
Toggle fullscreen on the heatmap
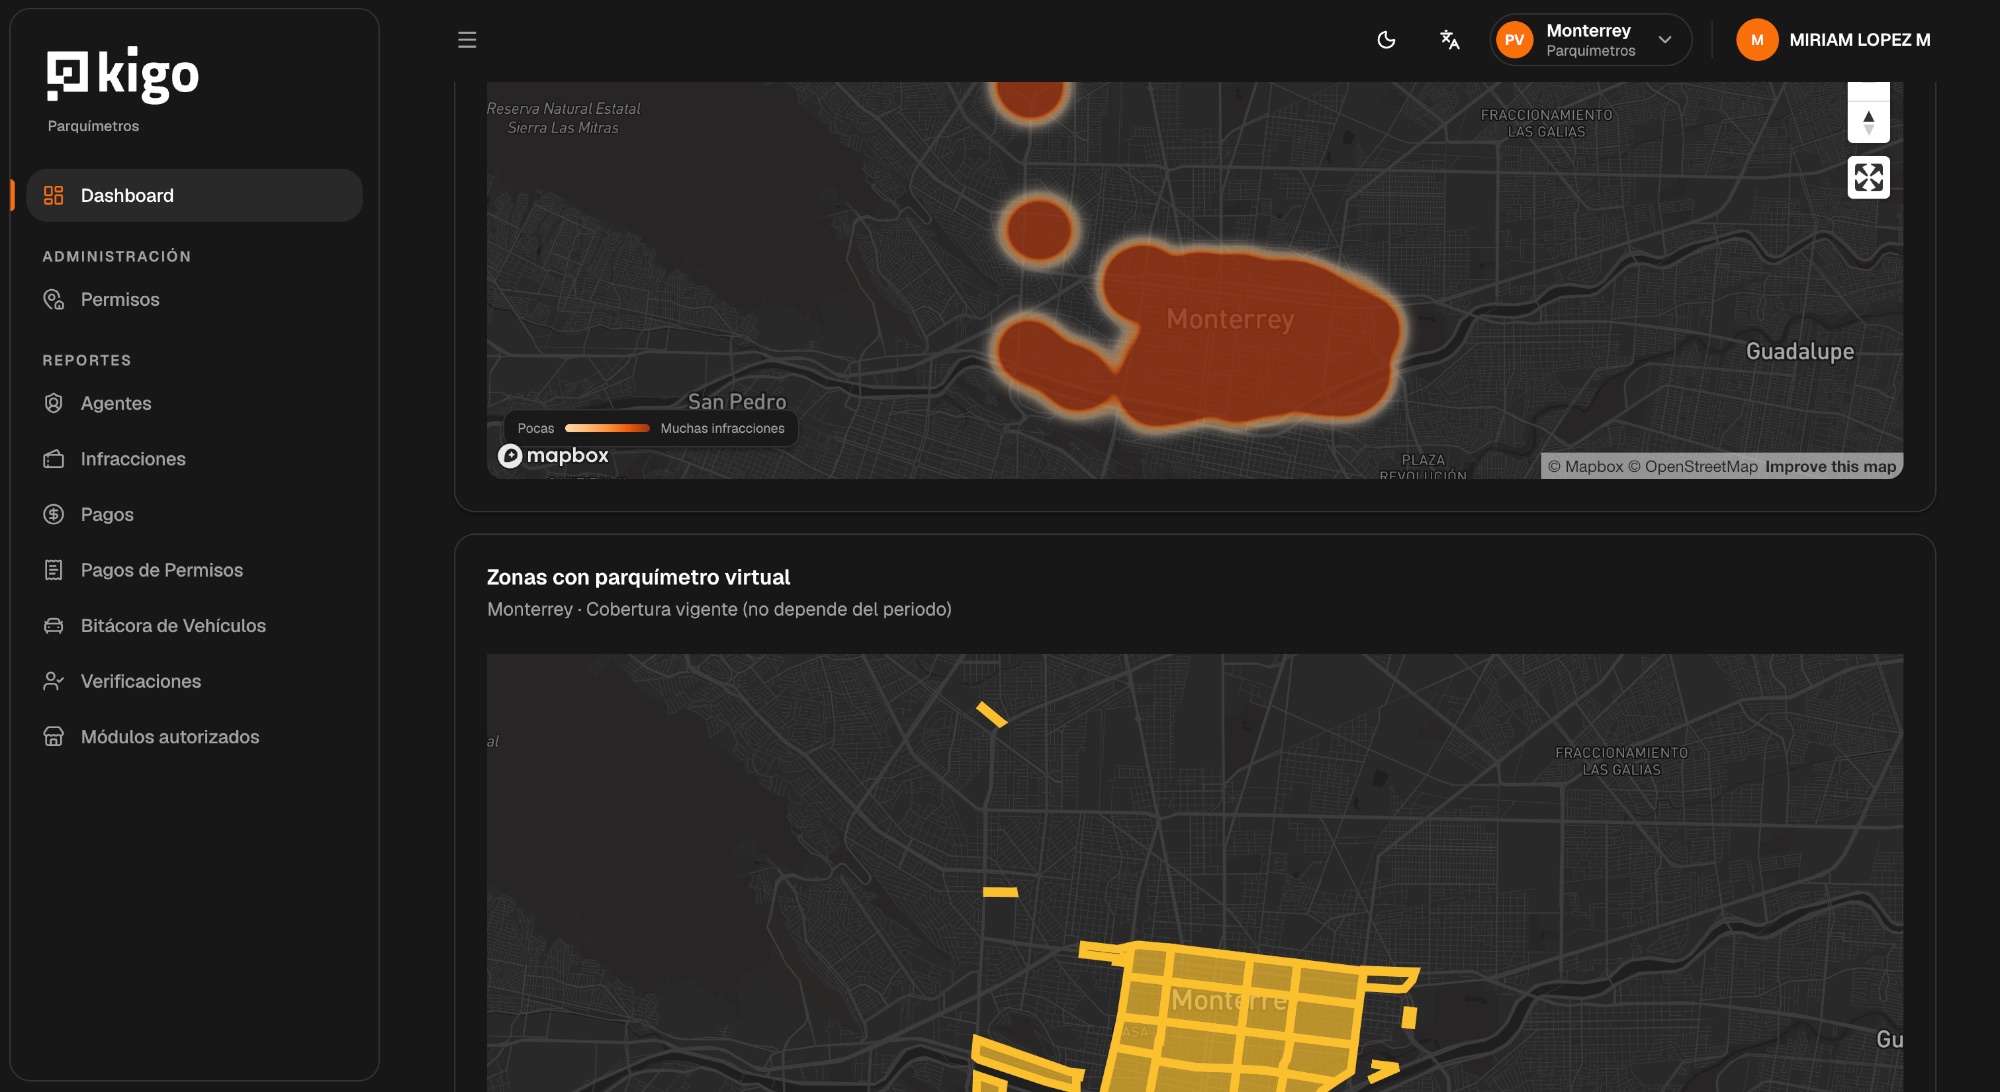coord(1868,178)
